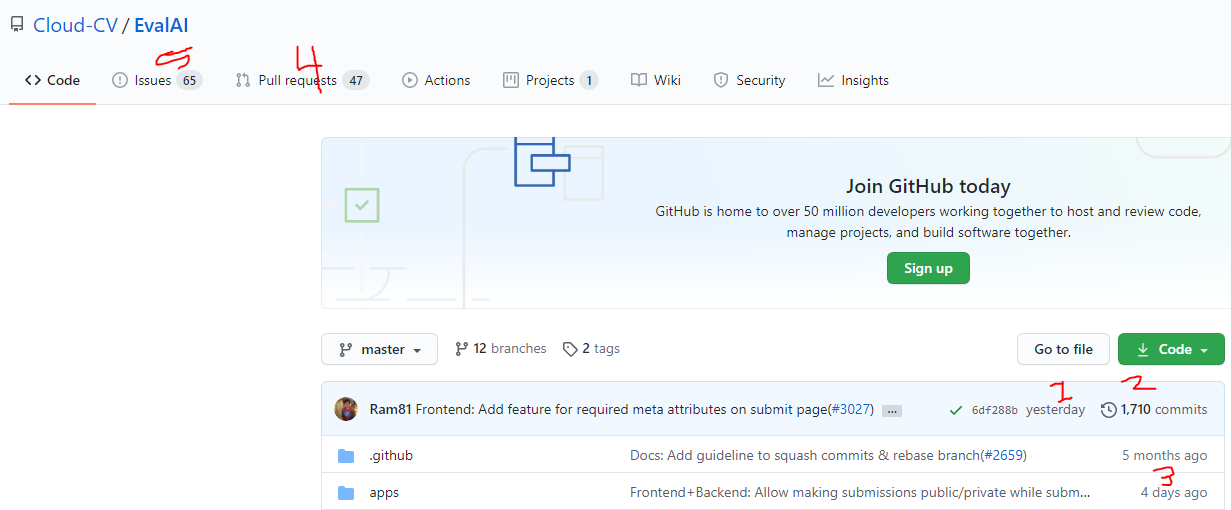Click the Insights graph icon
1231x510 pixels.
pyautogui.click(x=826, y=80)
